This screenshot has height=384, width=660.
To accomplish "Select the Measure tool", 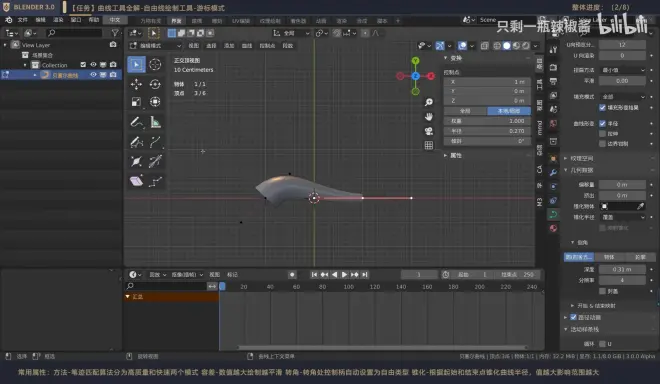I will tap(155, 123).
